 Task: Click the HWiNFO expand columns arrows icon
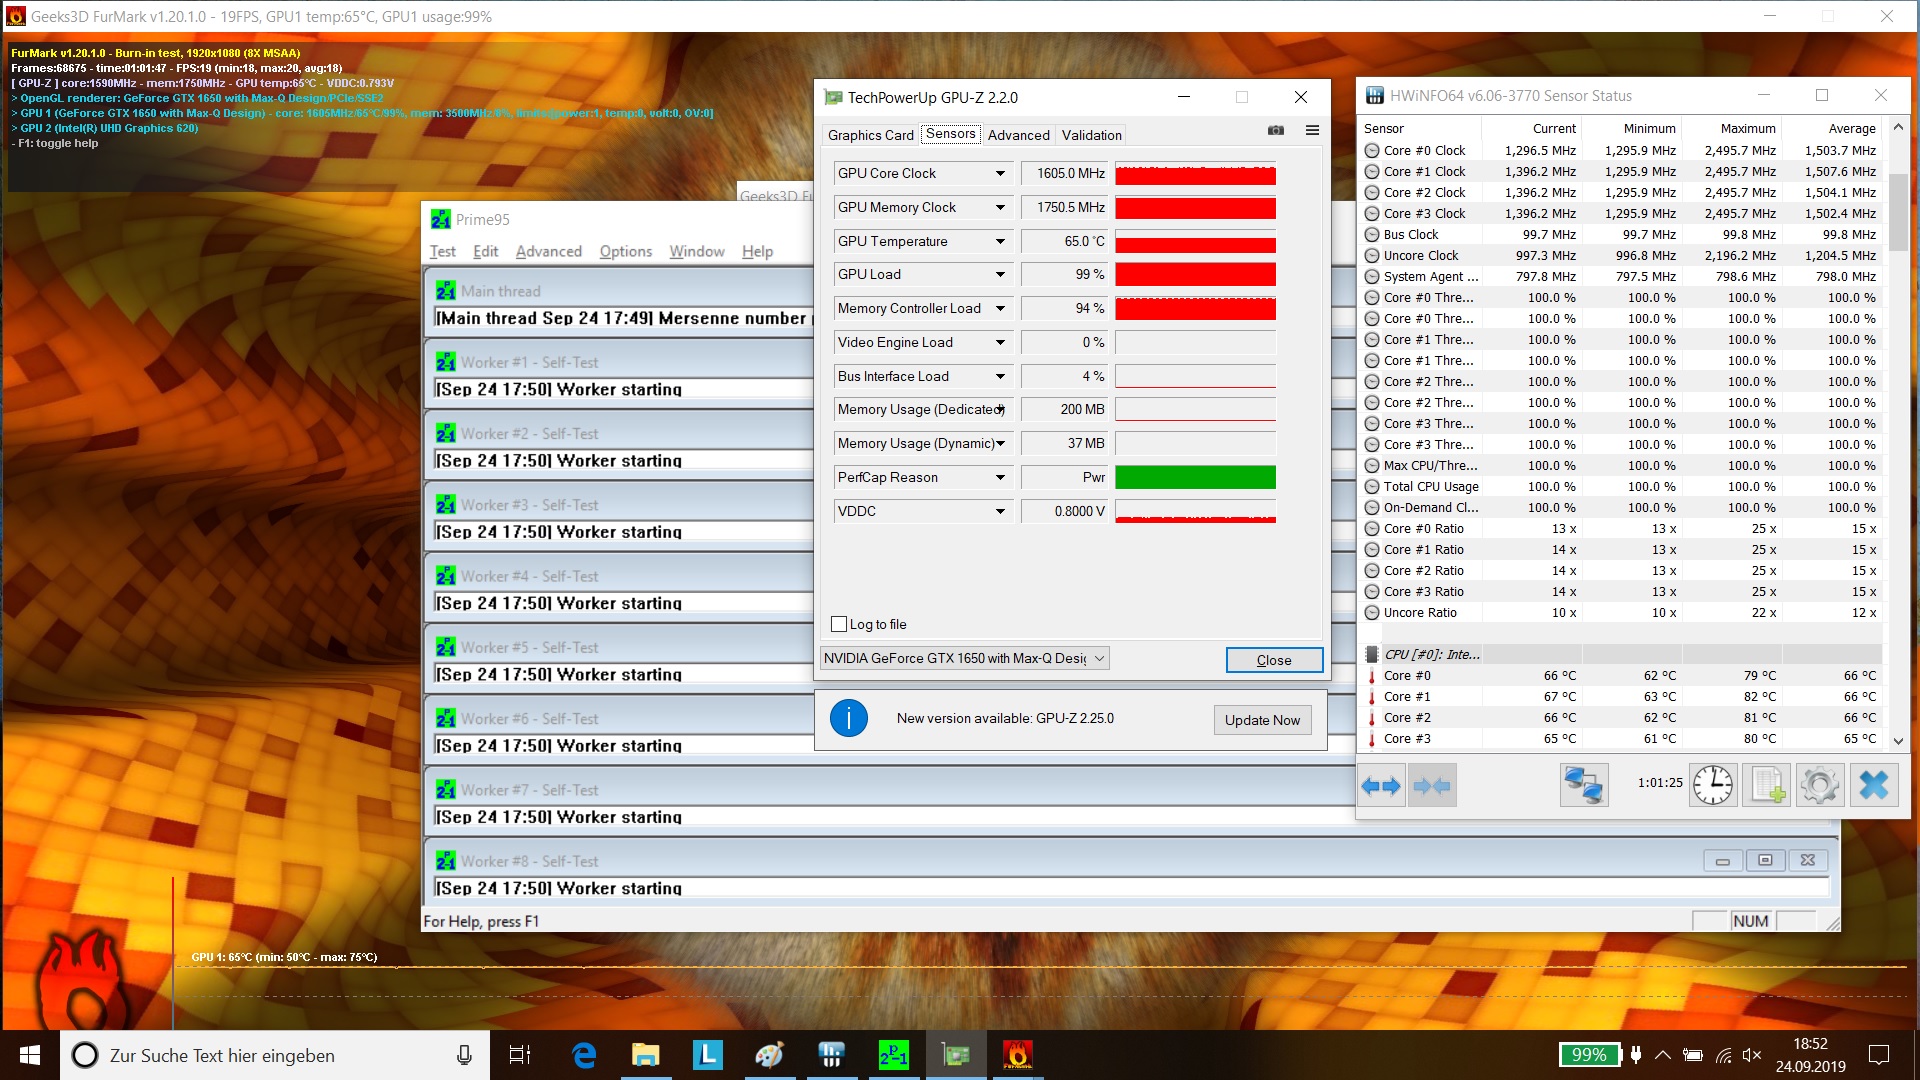(1381, 786)
